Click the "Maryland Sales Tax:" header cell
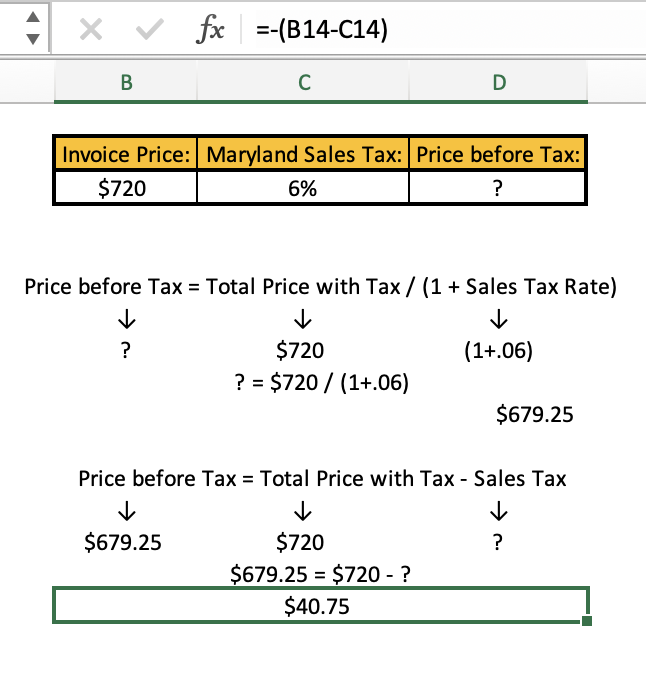The image size is (646, 674). point(304,156)
